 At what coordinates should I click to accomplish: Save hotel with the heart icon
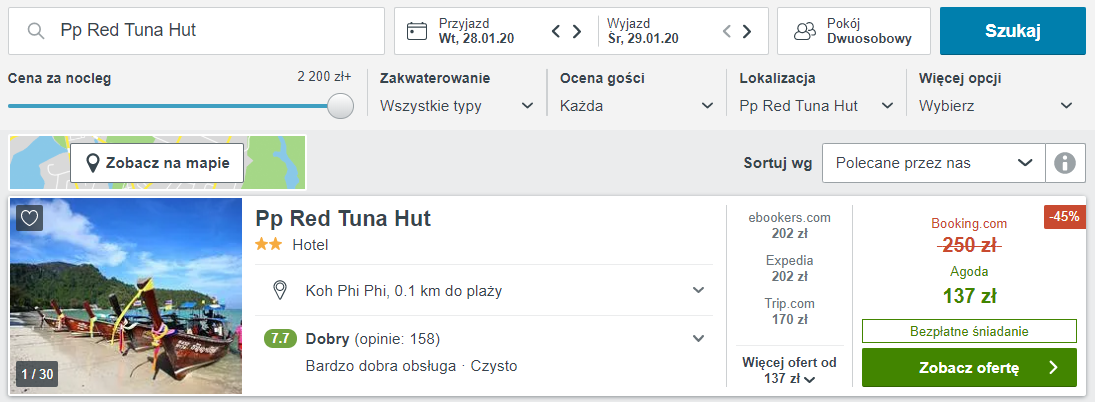(29, 218)
